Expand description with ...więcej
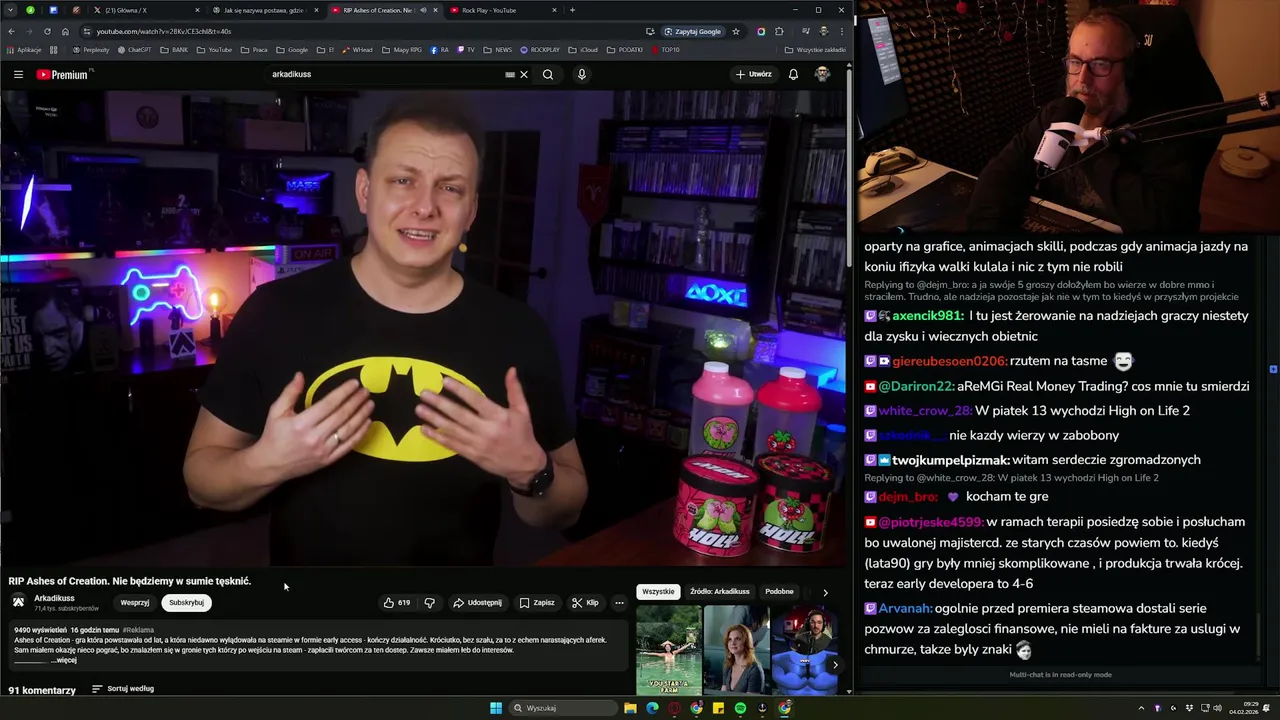Screen dimensions: 1280x720 (x=66, y=660)
